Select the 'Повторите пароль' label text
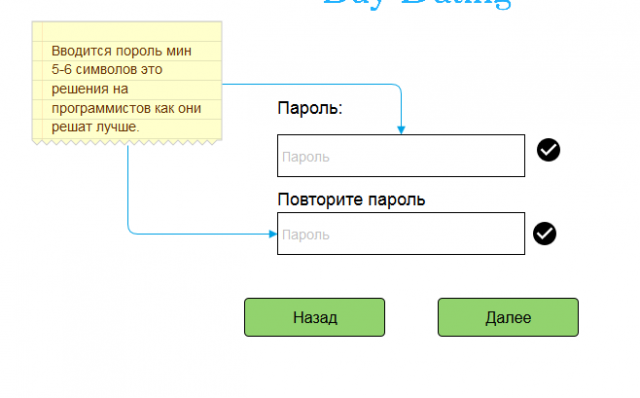 click(351, 200)
